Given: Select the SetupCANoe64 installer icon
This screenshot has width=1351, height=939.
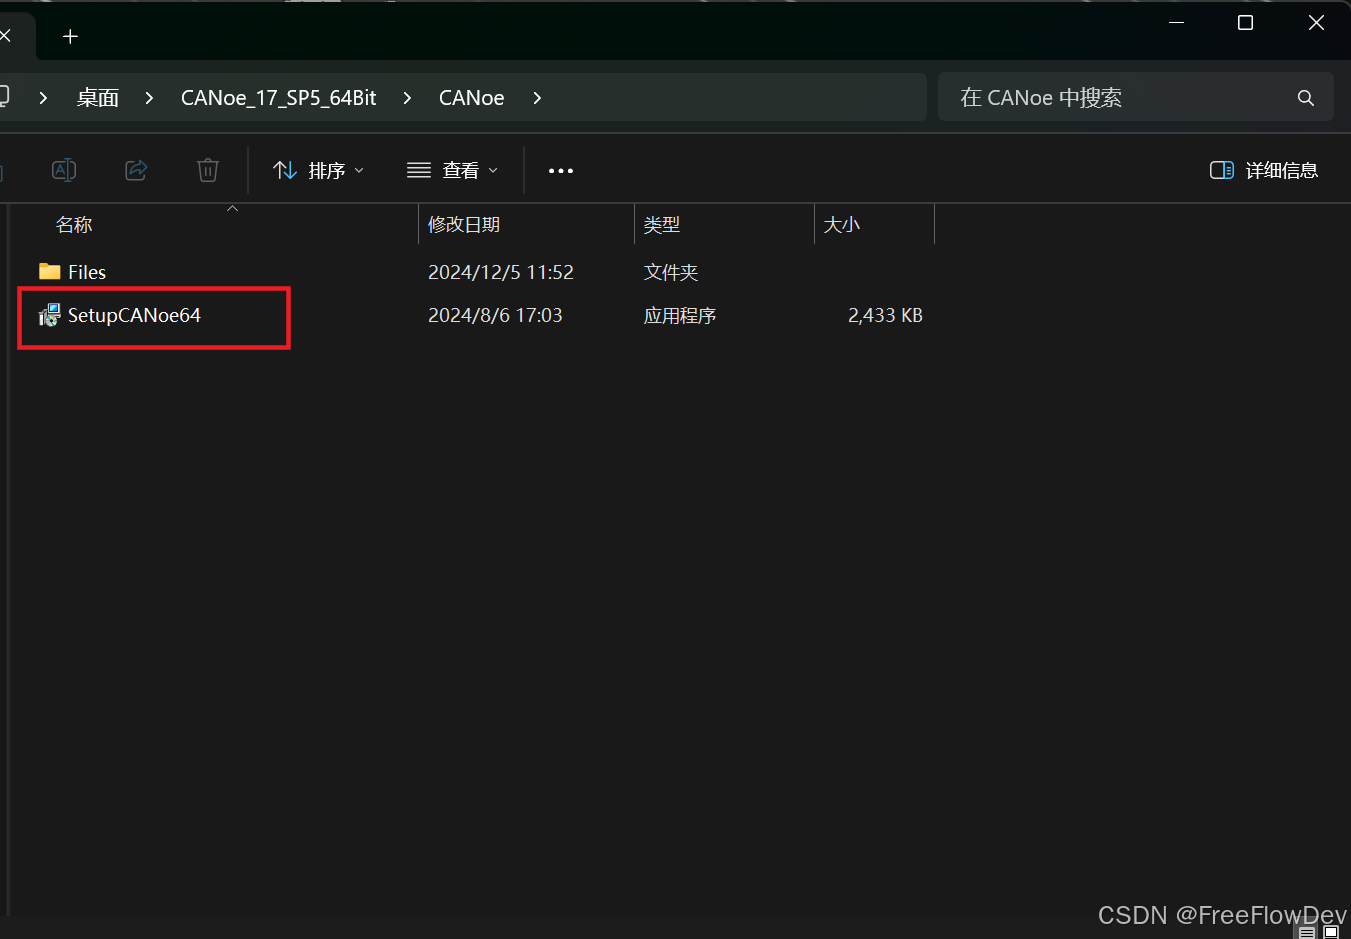Looking at the screenshot, I should pos(50,315).
